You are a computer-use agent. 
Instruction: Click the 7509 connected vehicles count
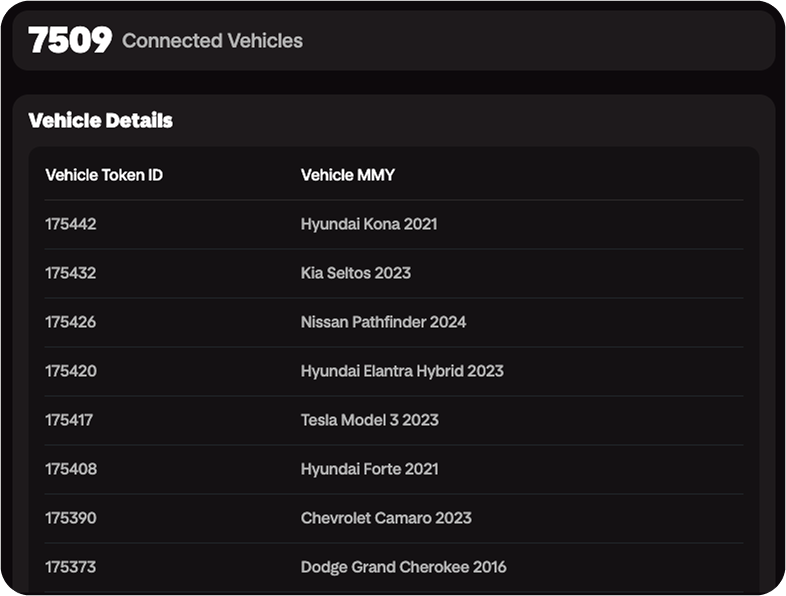click(69, 40)
